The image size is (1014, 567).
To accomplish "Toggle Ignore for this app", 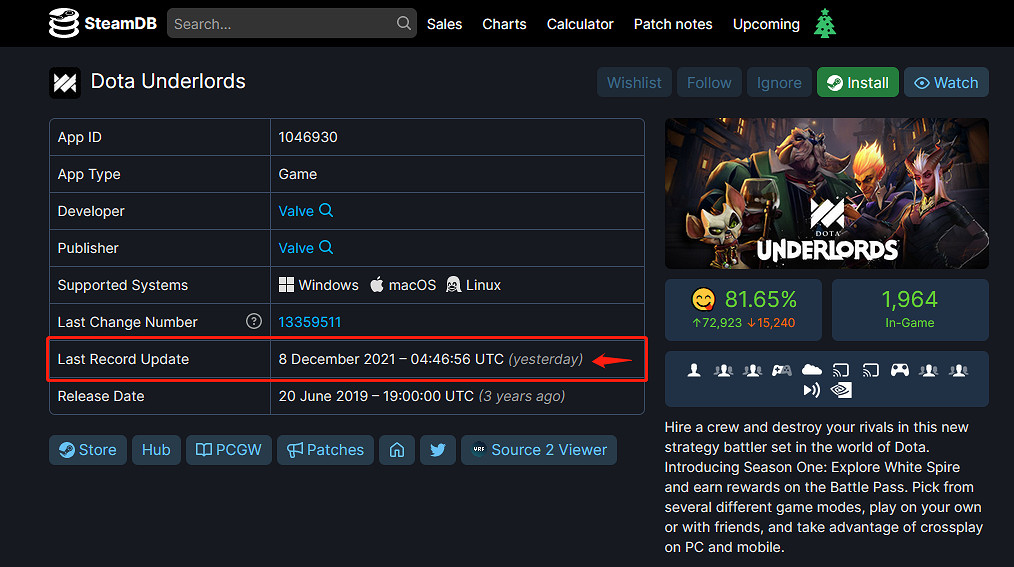I will (779, 83).
